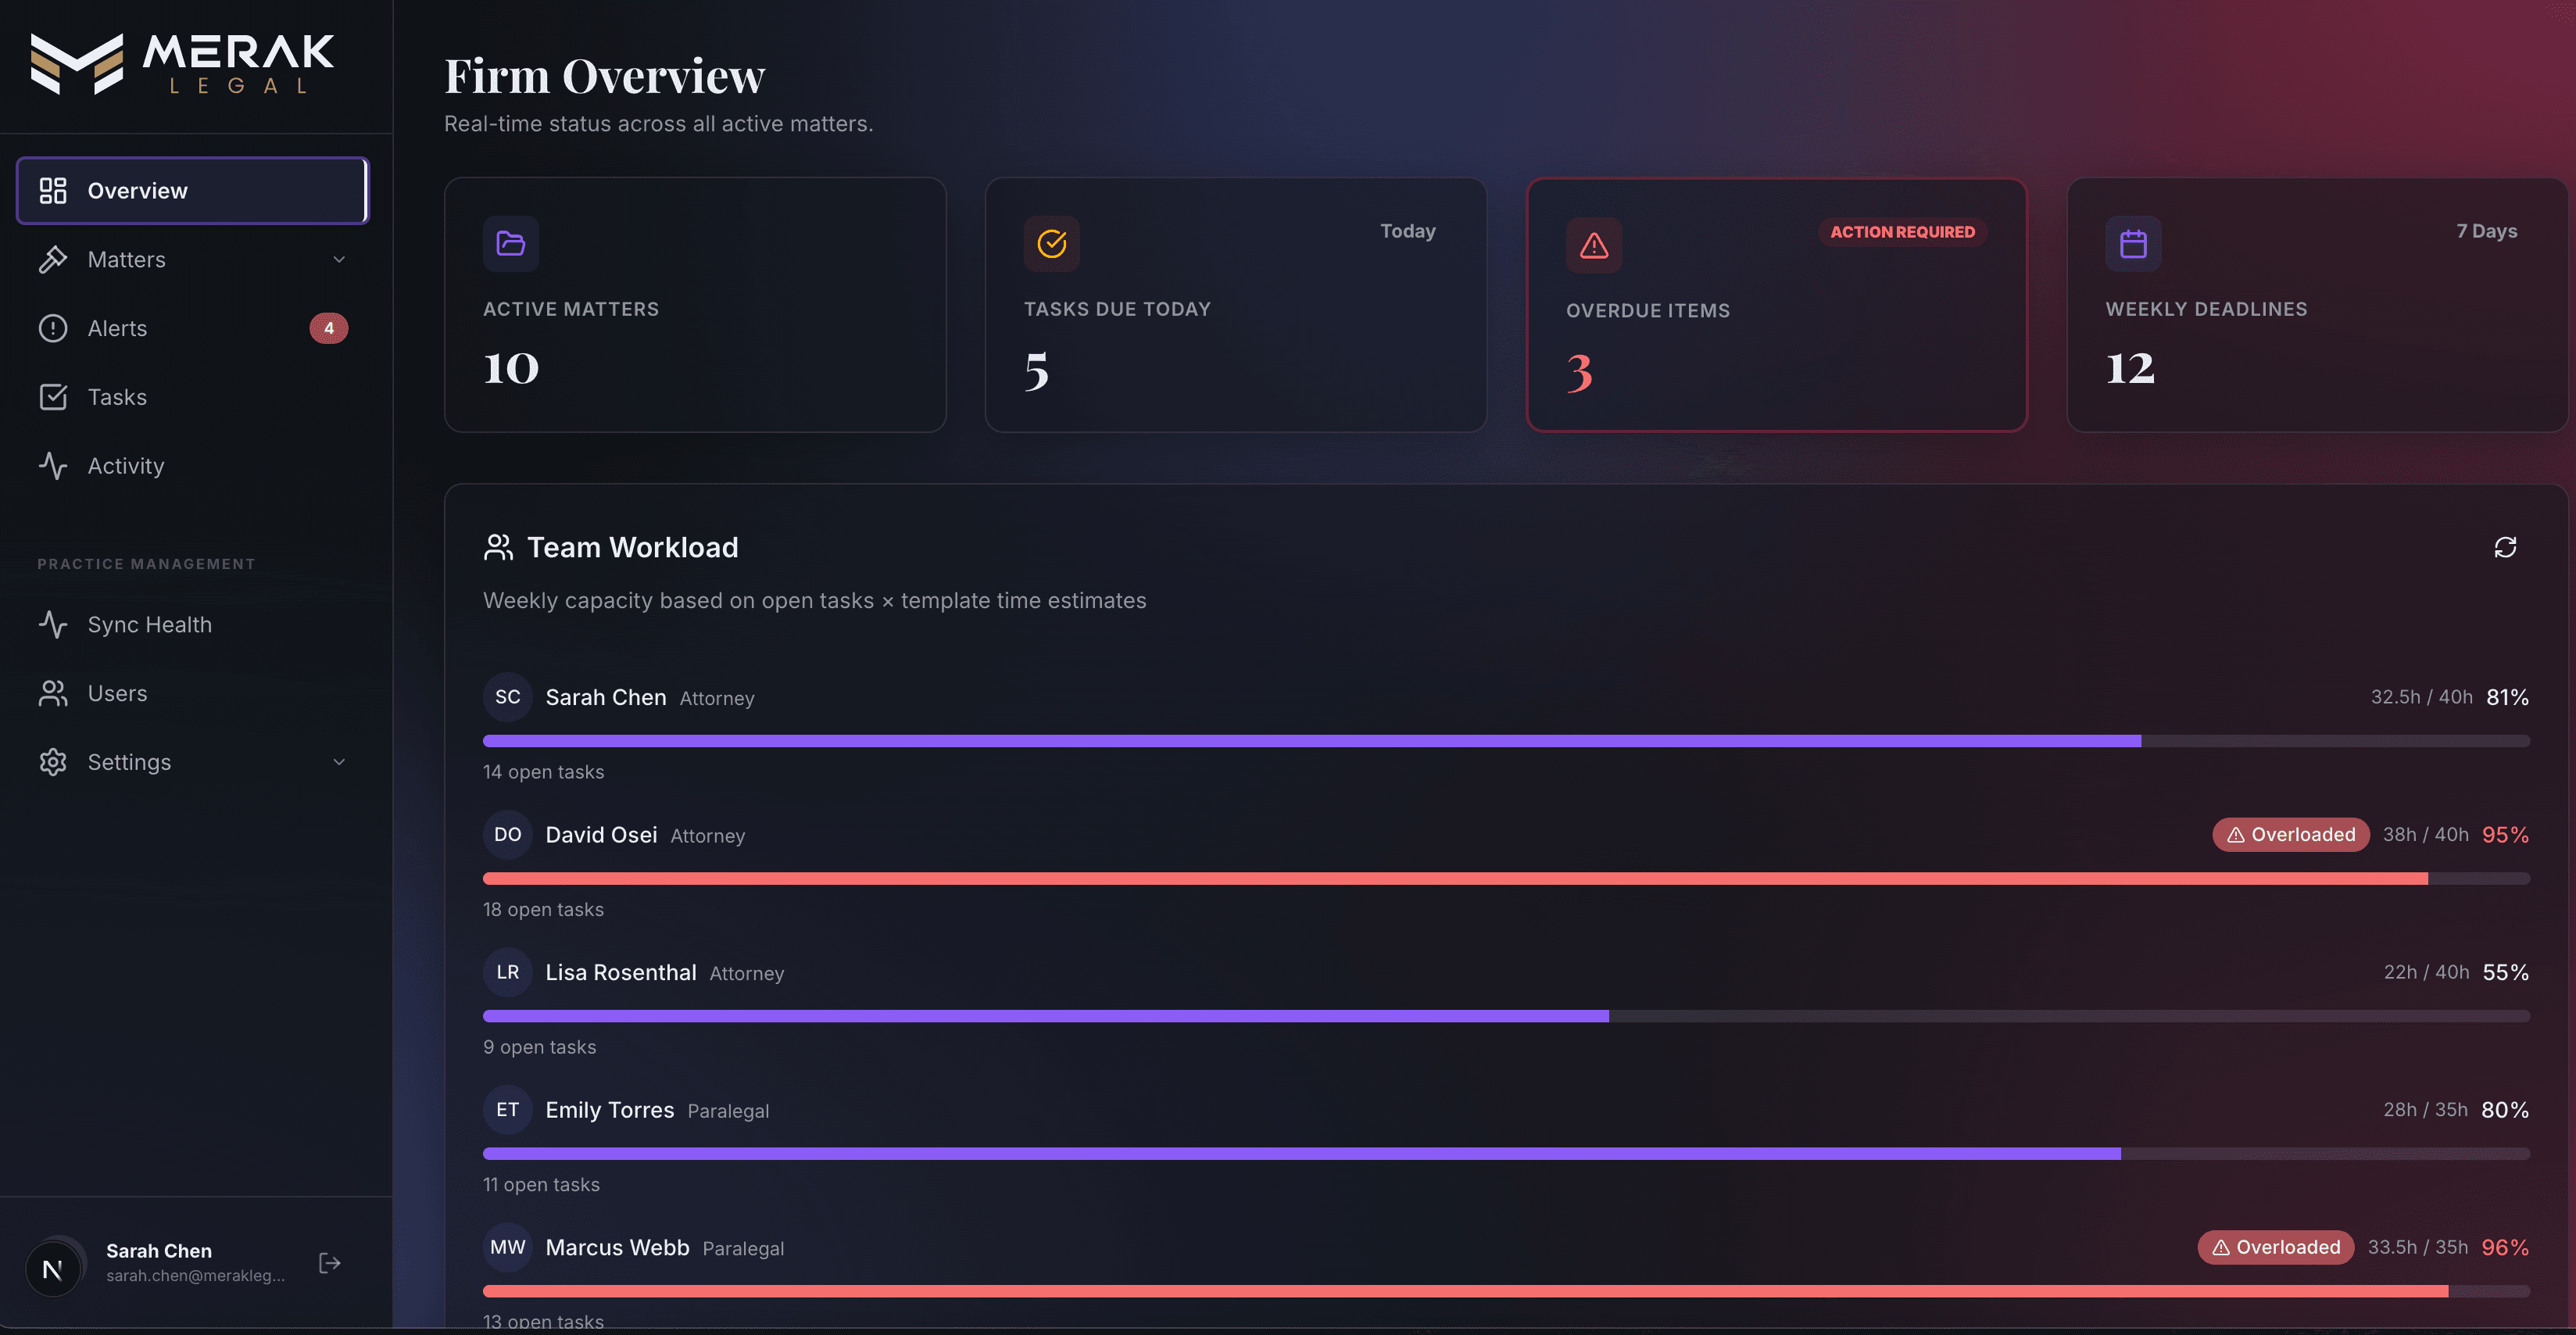Expand the Matters menu chevron
Viewport: 2576px width, 1335px height.
(339, 259)
